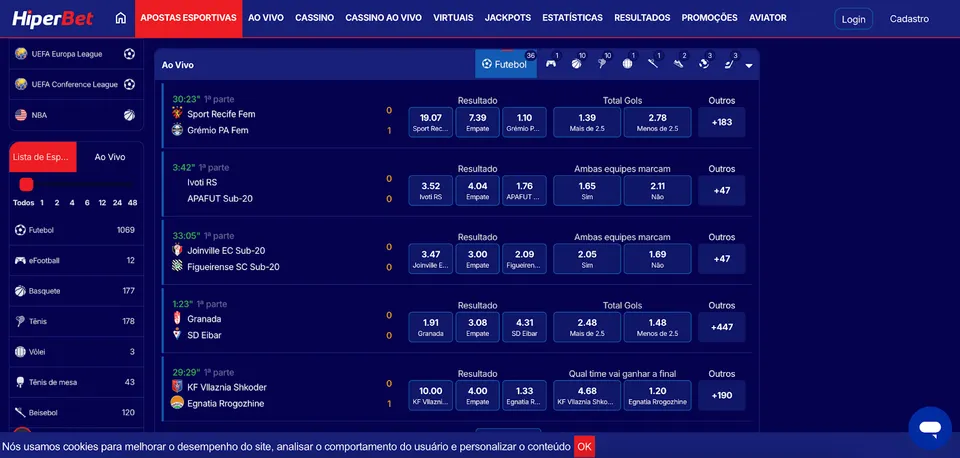Switch to Ao Vivo tab in sidebar

coord(110,157)
